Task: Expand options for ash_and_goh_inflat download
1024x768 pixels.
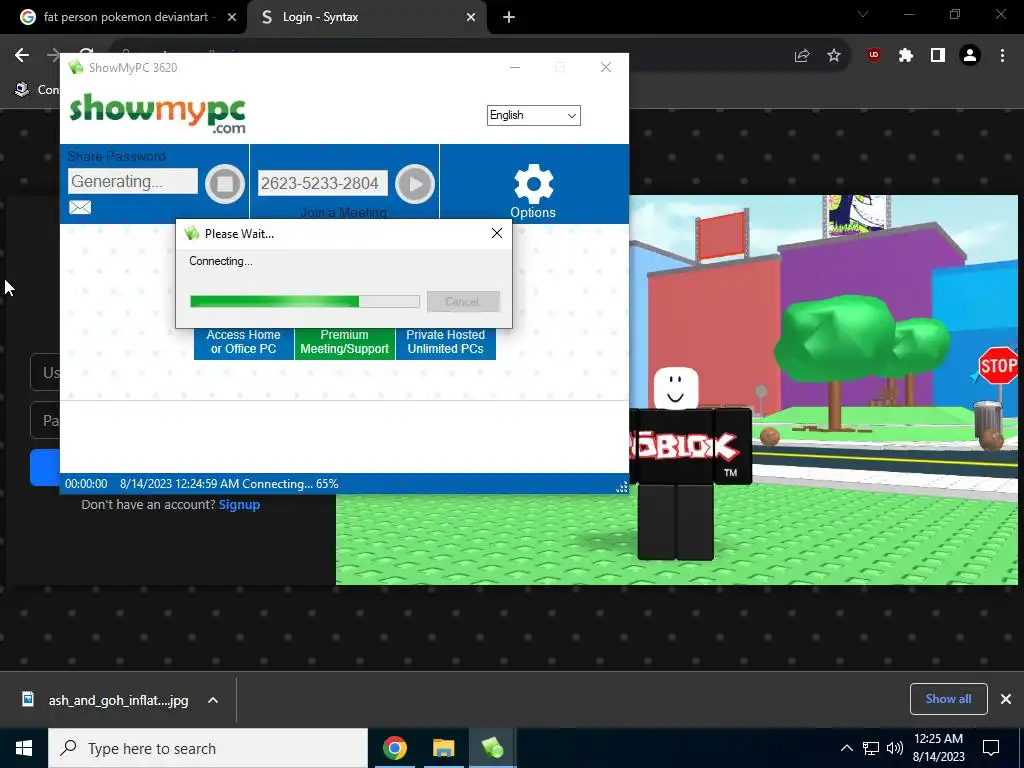Action: 213,700
